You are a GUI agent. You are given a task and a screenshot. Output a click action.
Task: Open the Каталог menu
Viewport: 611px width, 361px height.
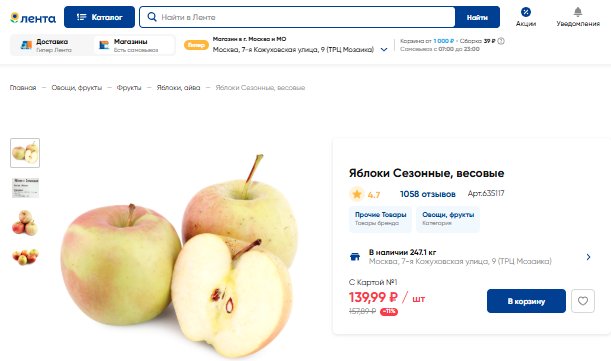(x=99, y=17)
